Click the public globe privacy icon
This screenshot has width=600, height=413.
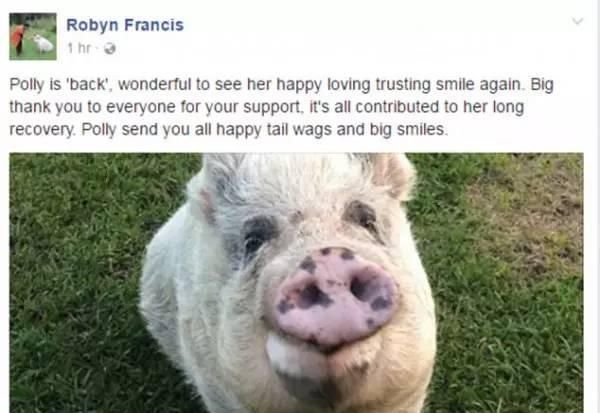point(110,49)
